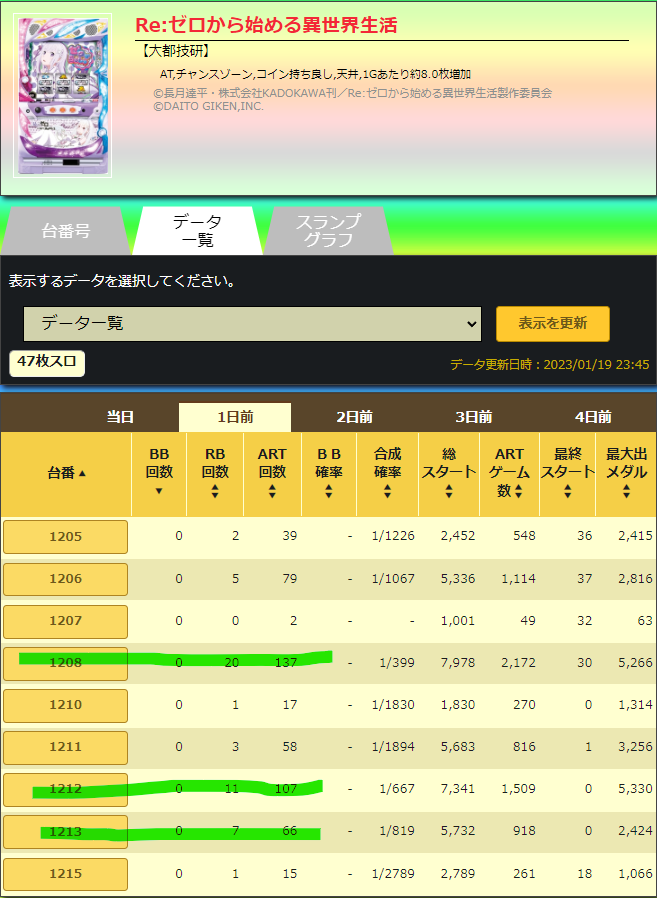Select the データ一覧 tab
The image size is (657, 898).
(198, 231)
